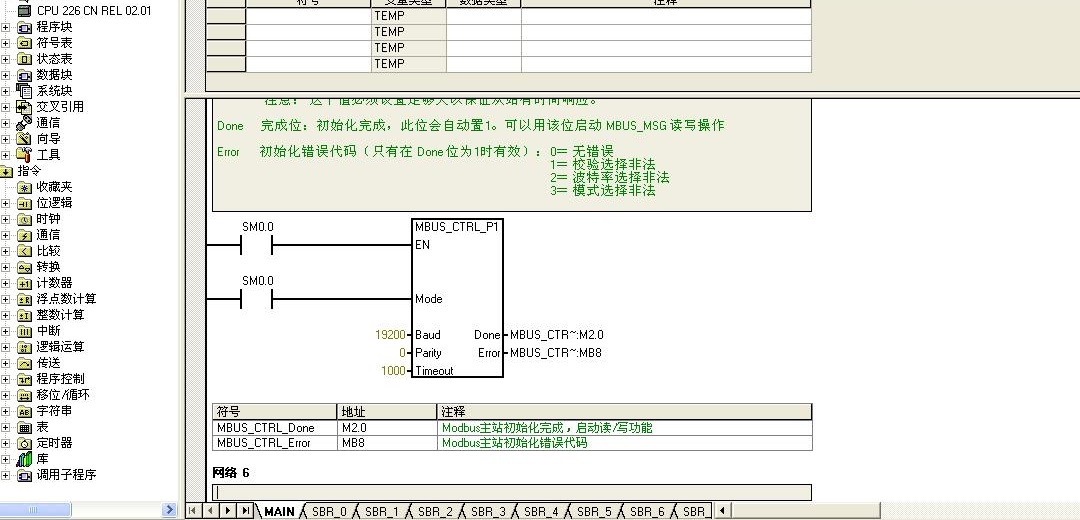The width and height of the screenshot is (1080, 520).
Task: Click the 浮点数计算 floating-point math icon
Action: point(24,299)
